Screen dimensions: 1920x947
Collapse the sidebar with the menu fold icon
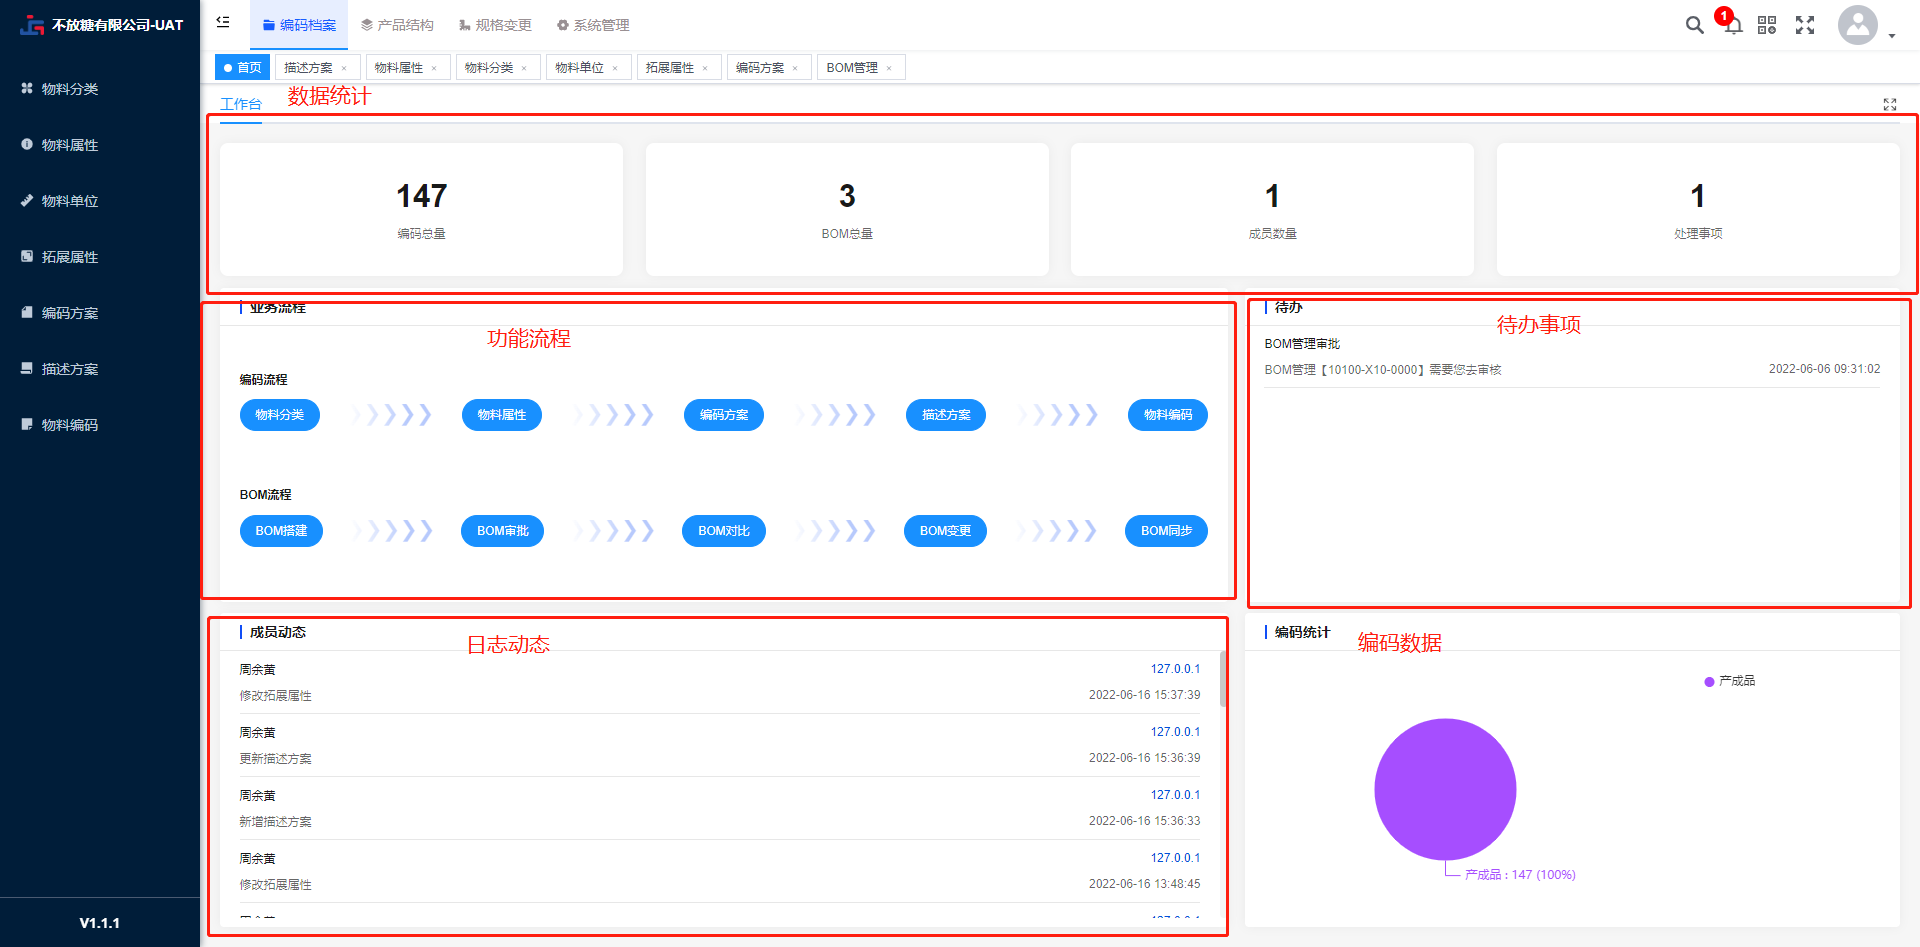click(223, 22)
